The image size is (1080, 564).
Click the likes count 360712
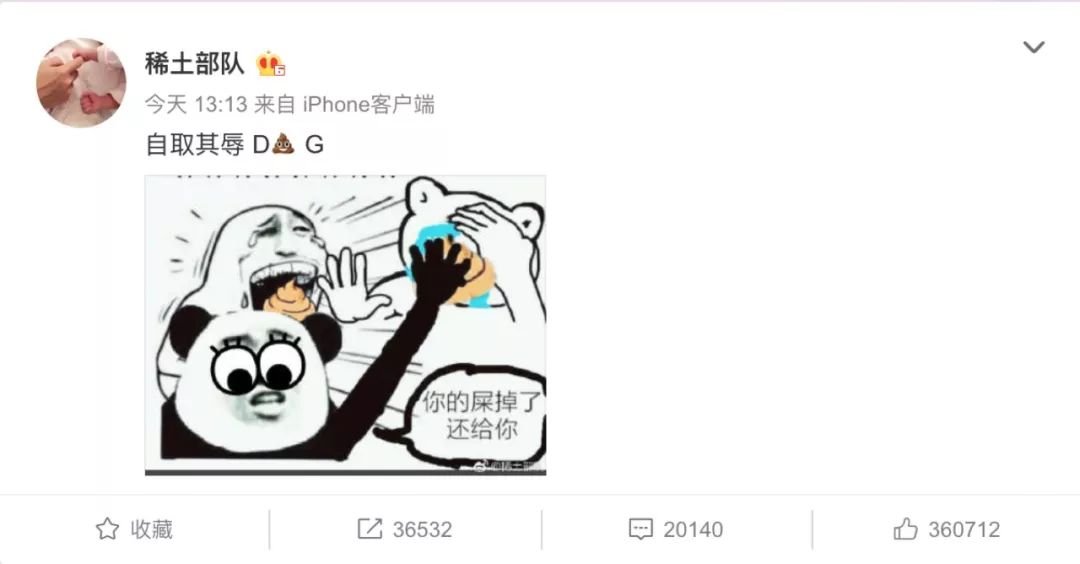964,530
